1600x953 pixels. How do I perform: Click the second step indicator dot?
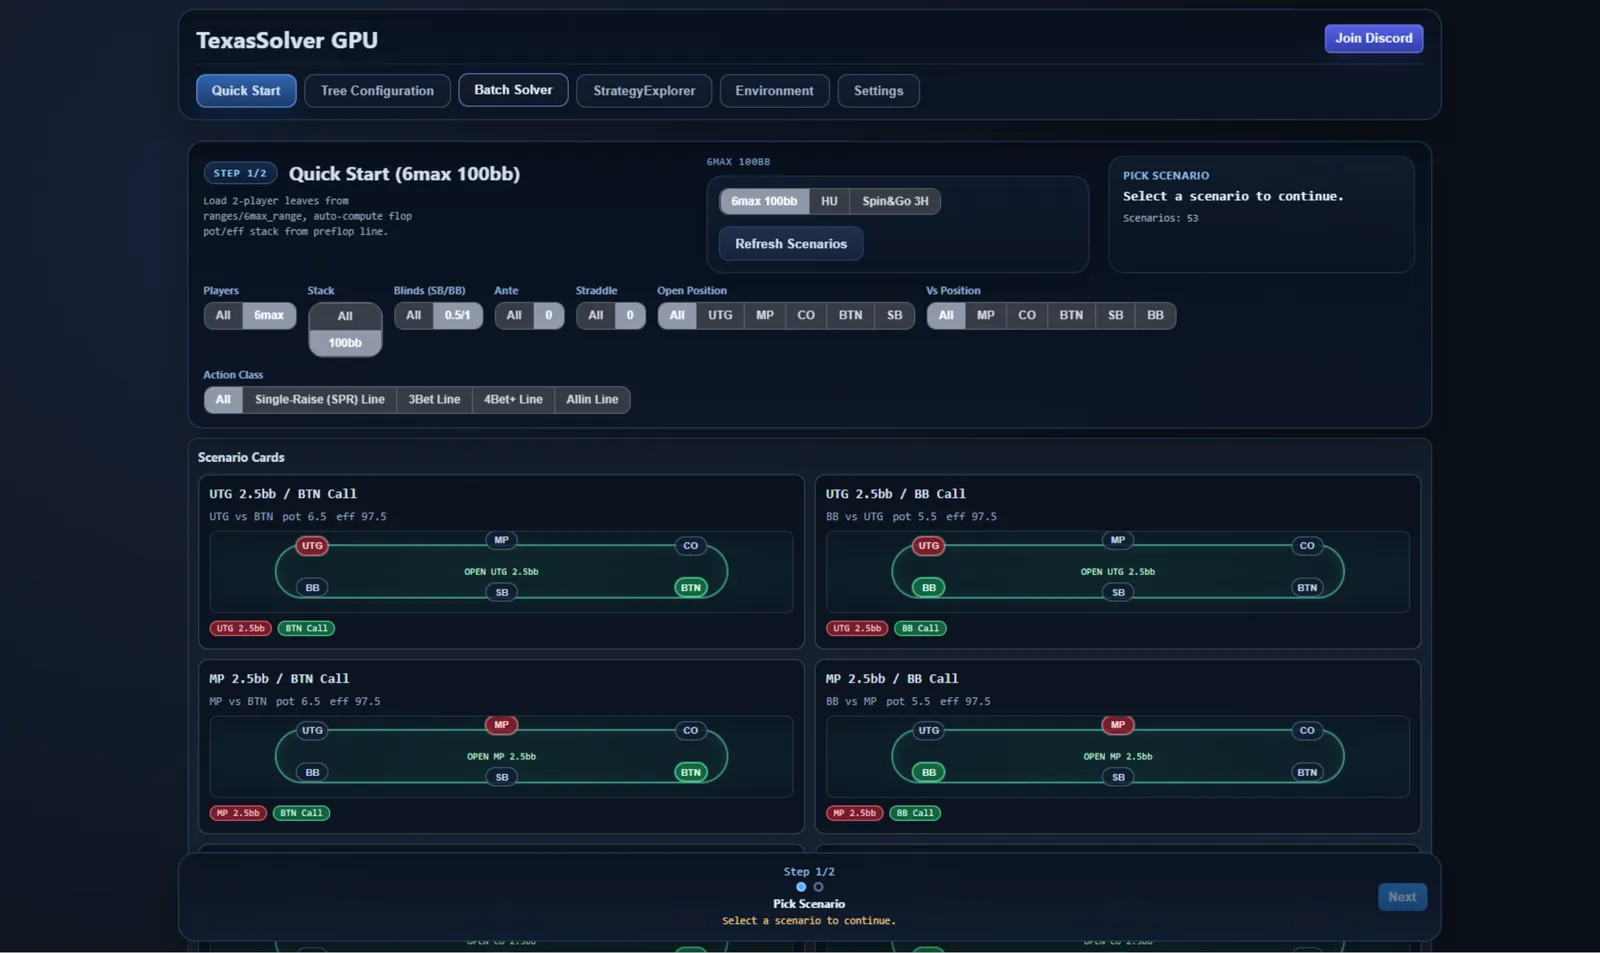tap(818, 887)
